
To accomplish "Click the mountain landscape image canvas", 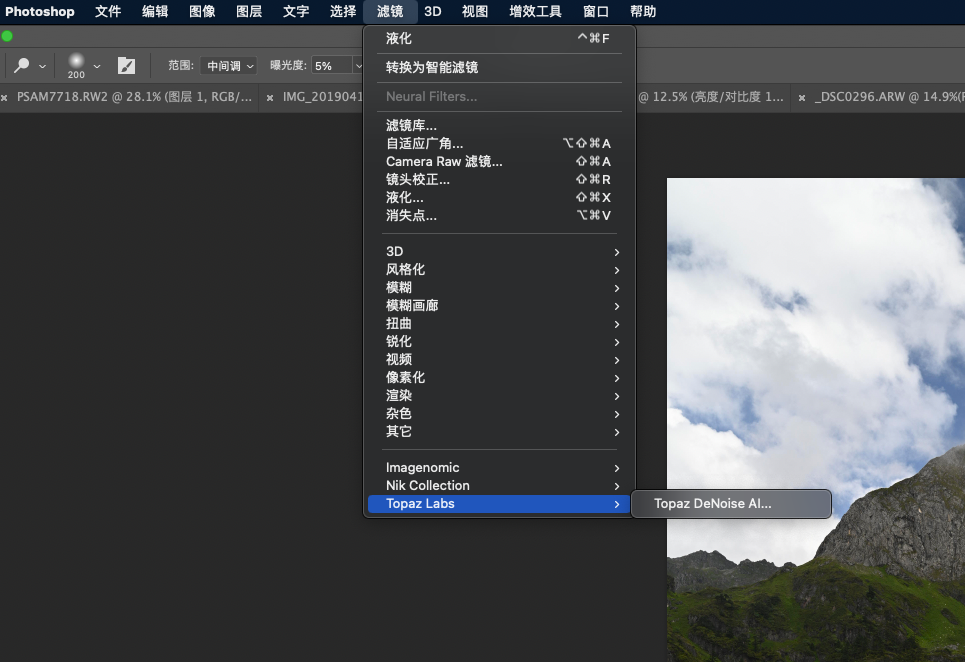I will pyautogui.click(x=815, y=420).
